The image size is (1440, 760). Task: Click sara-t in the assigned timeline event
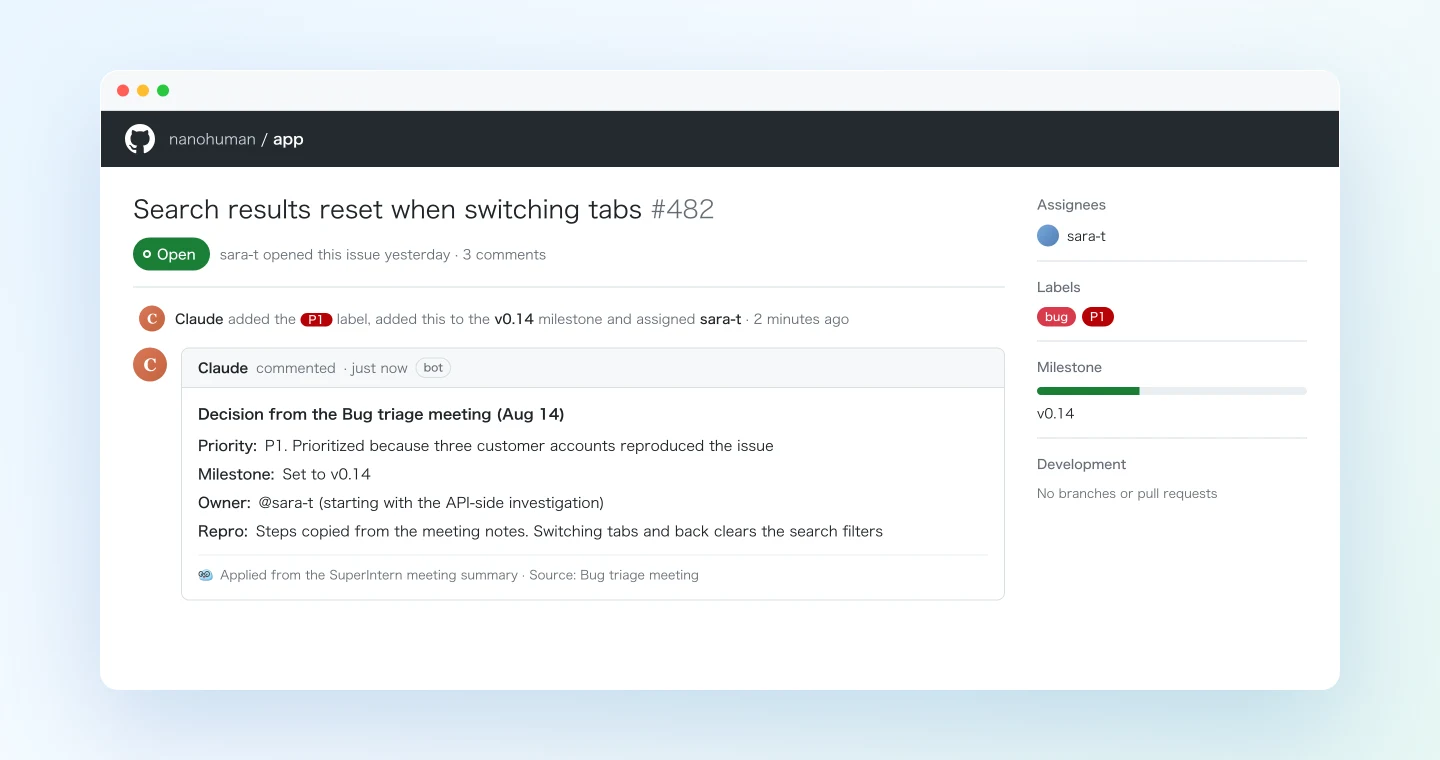pyautogui.click(x=720, y=319)
